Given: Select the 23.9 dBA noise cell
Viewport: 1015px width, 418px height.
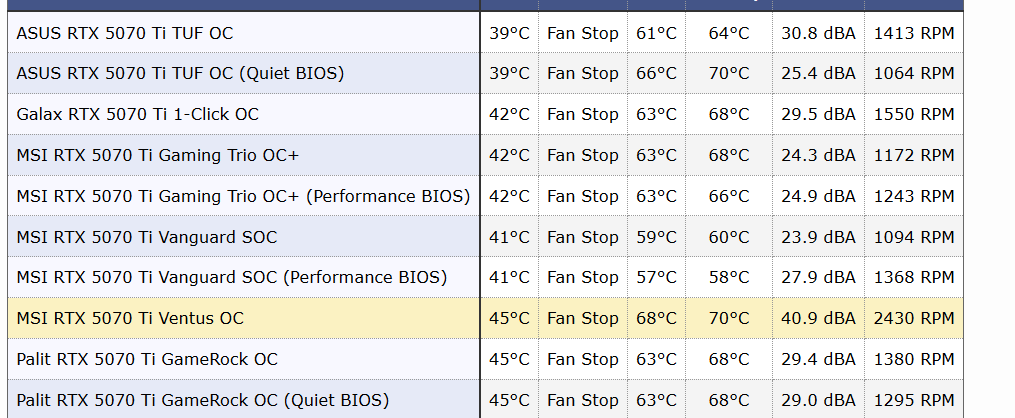Looking at the screenshot, I should pos(818,237).
